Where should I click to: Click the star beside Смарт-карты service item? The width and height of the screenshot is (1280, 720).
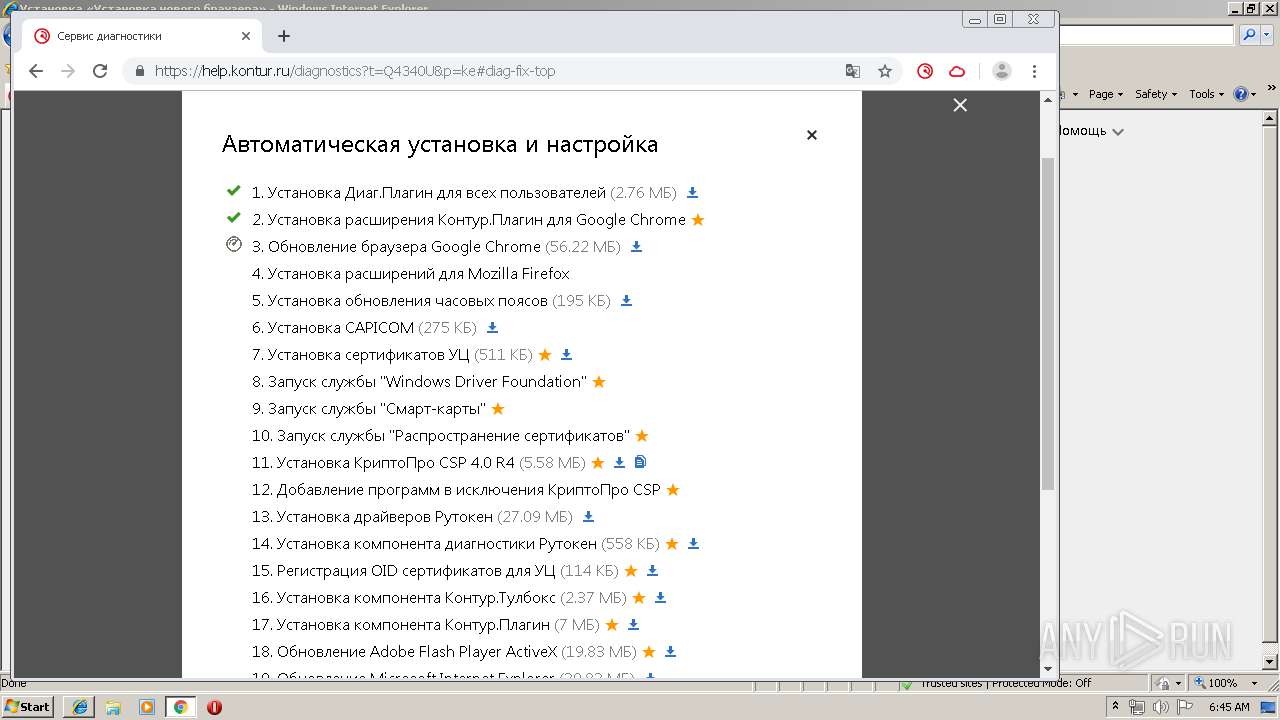498,409
